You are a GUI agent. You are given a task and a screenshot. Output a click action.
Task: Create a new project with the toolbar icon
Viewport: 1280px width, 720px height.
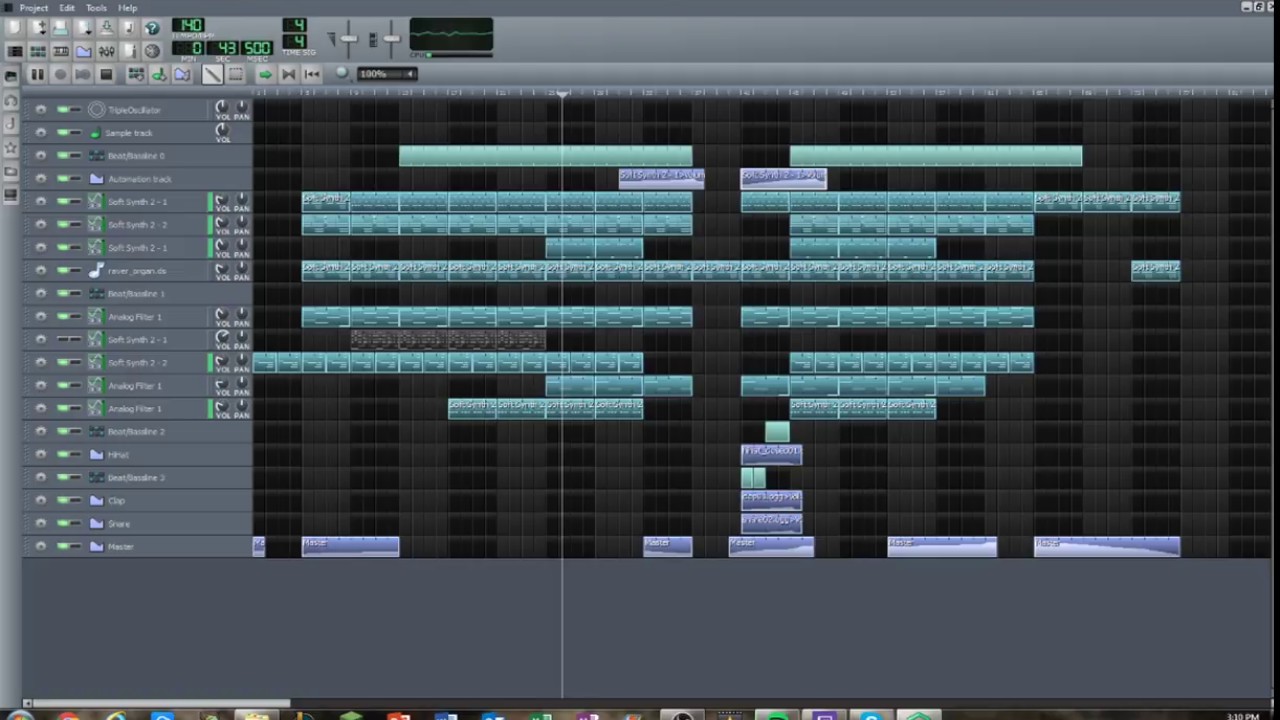(15, 28)
